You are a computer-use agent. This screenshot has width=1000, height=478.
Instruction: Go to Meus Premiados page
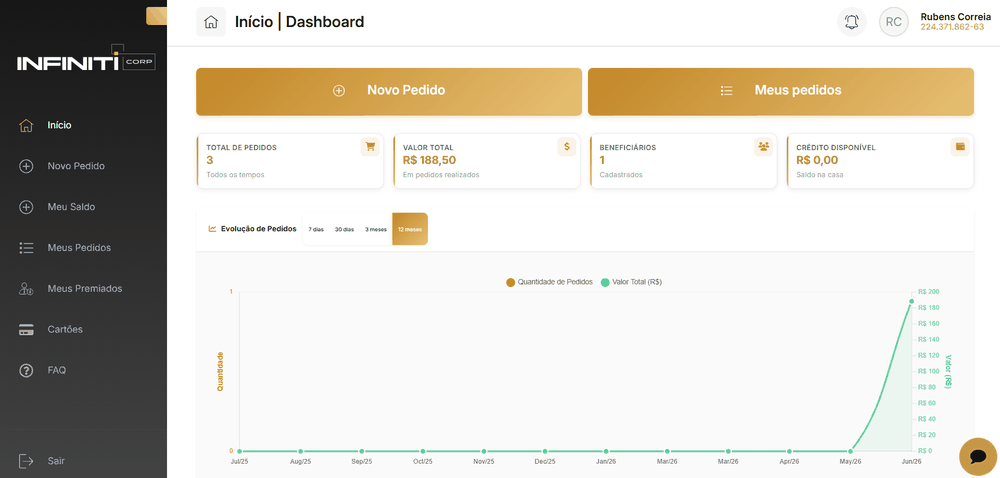85,289
